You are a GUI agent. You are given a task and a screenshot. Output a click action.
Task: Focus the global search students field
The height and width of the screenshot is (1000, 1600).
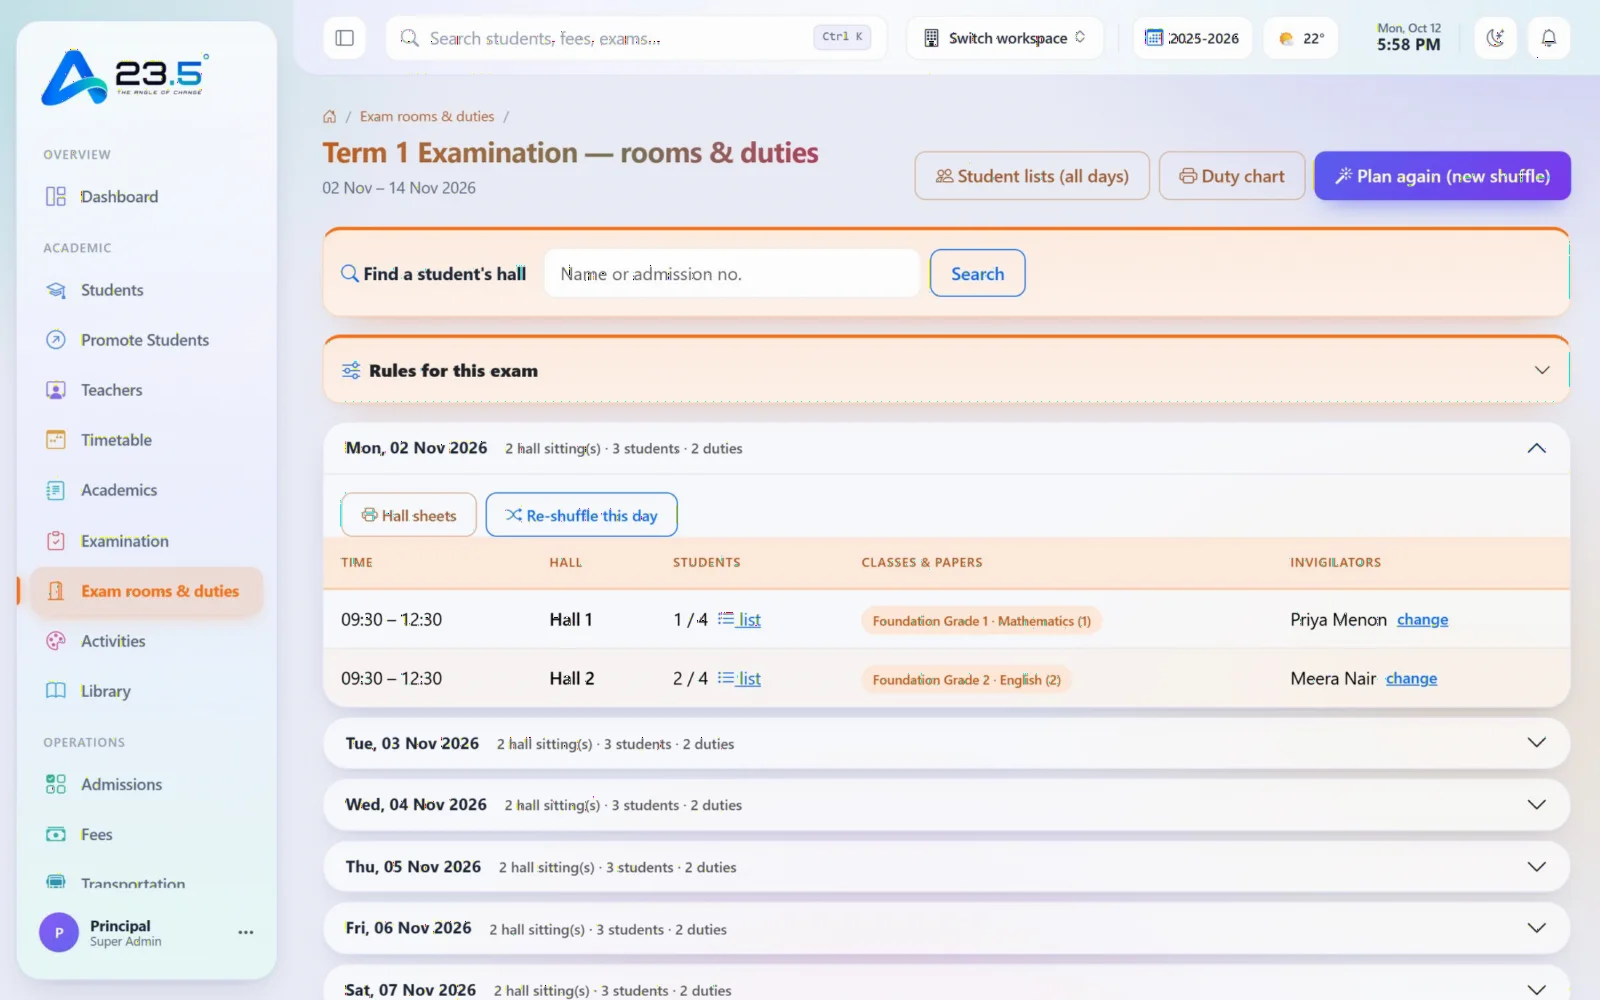(x=636, y=38)
